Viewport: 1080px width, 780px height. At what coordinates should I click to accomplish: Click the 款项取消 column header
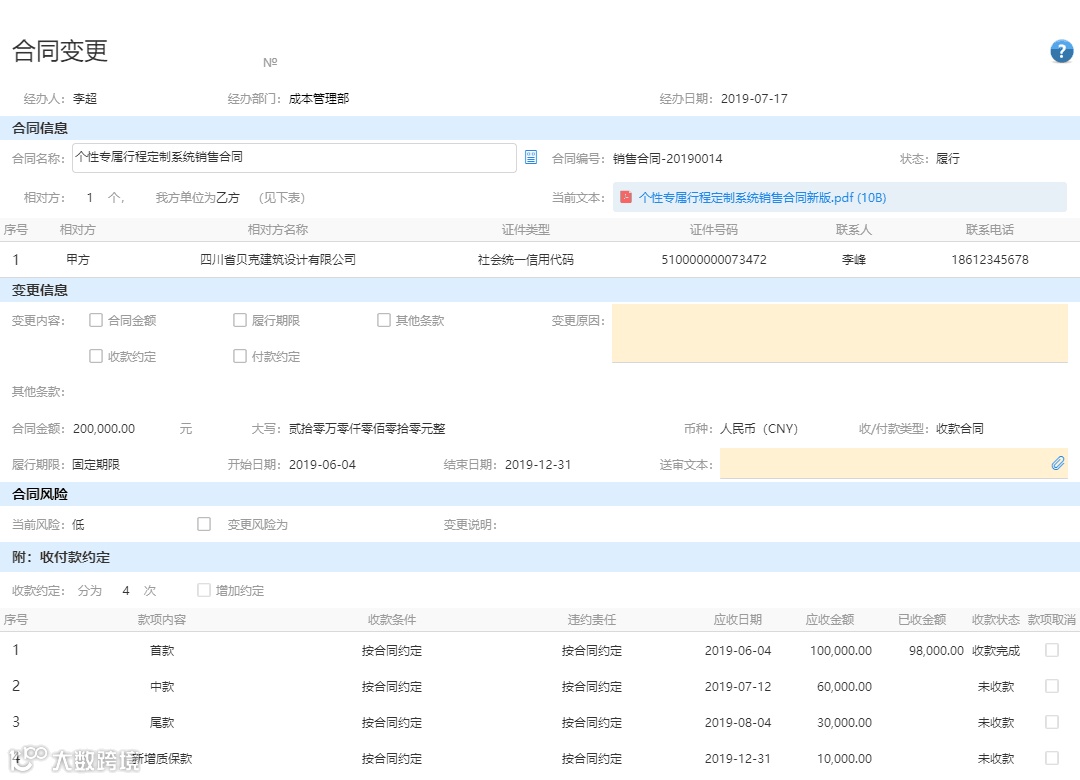point(1052,619)
